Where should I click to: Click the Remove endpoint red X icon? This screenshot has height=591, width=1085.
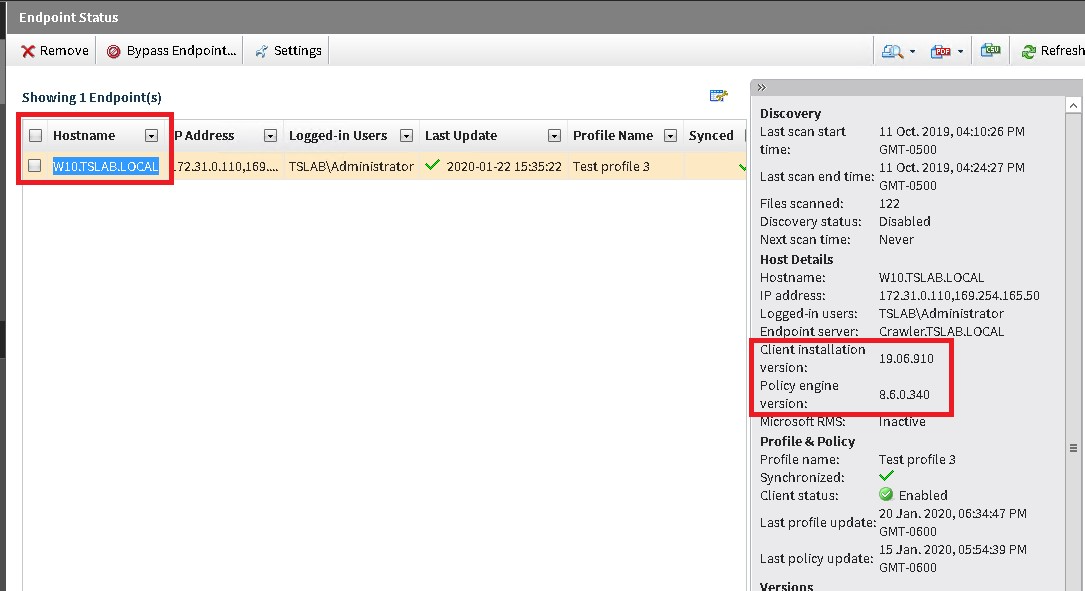pos(28,51)
